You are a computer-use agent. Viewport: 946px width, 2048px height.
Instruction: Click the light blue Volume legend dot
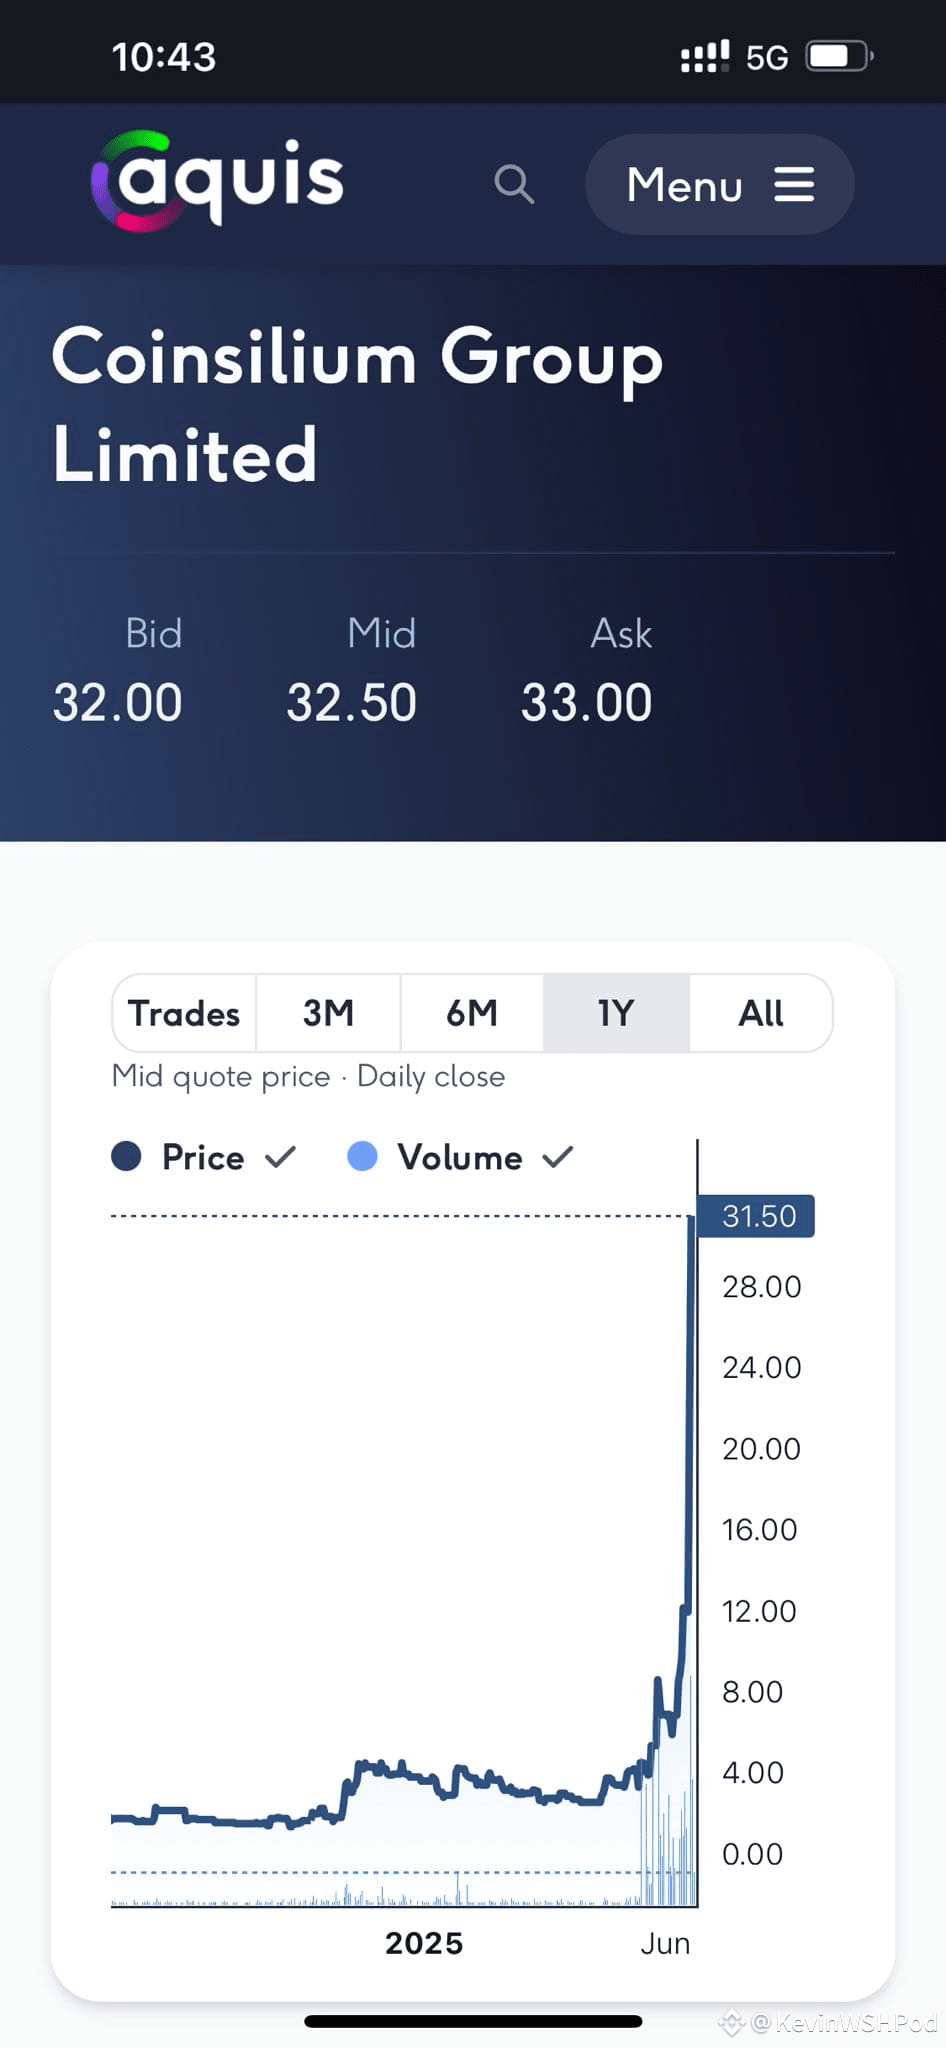pos(362,1156)
